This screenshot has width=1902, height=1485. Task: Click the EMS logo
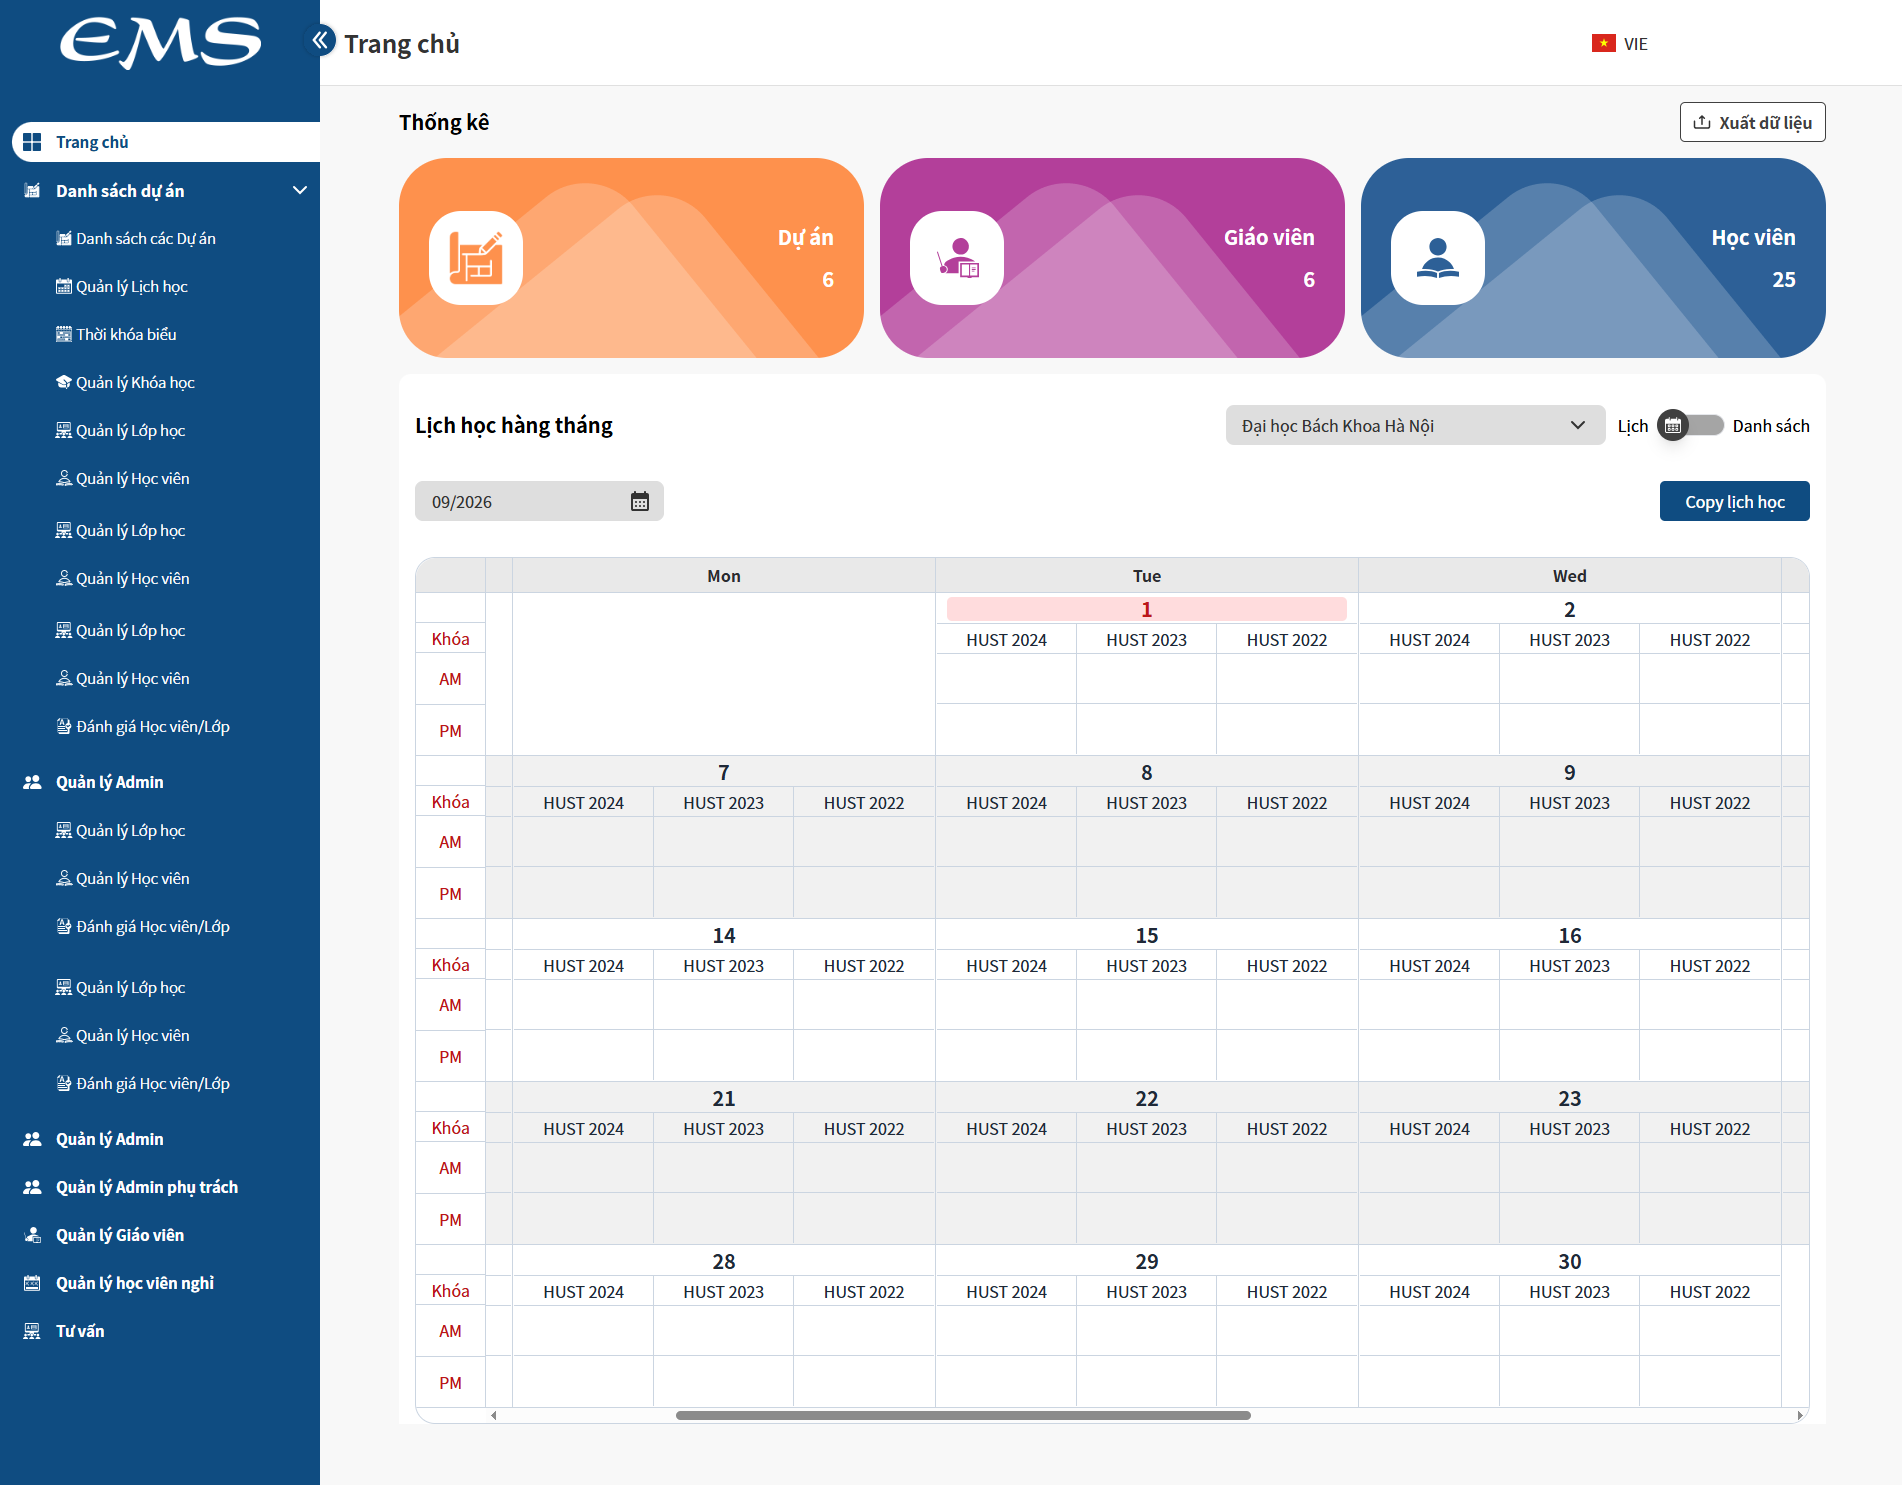tap(160, 42)
